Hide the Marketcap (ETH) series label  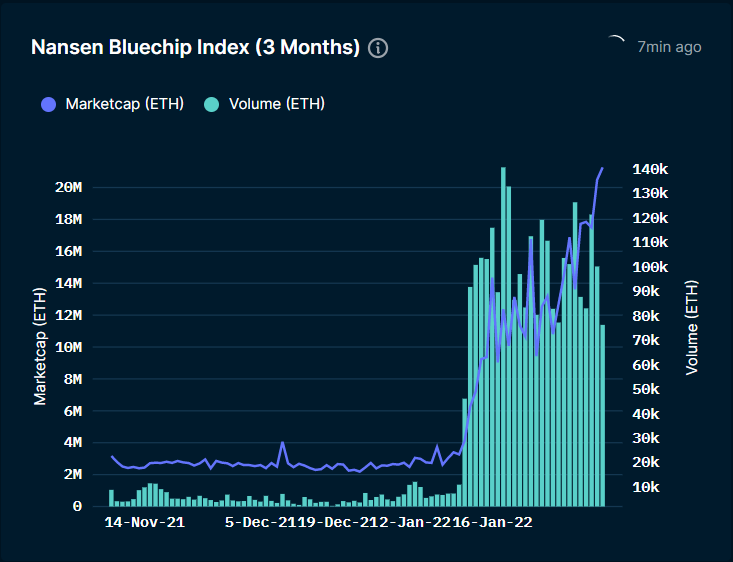pyautogui.click(x=125, y=104)
